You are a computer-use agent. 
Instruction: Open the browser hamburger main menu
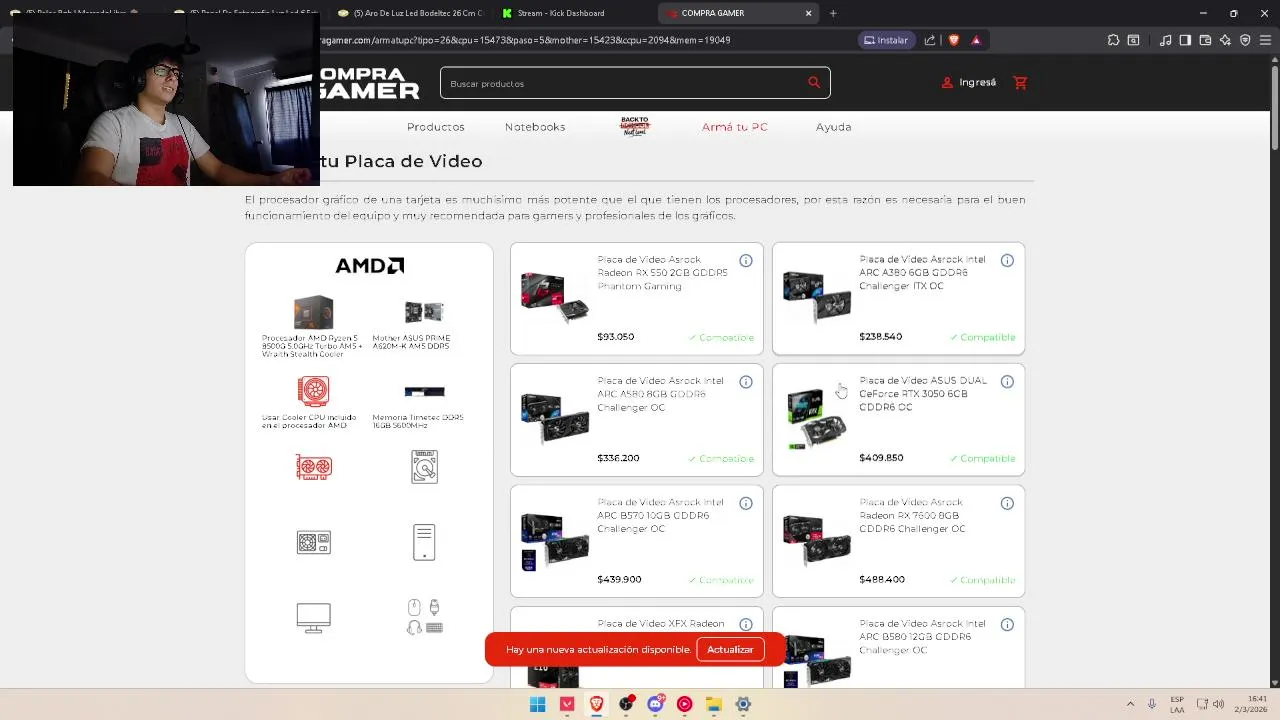pos(1265,40)
